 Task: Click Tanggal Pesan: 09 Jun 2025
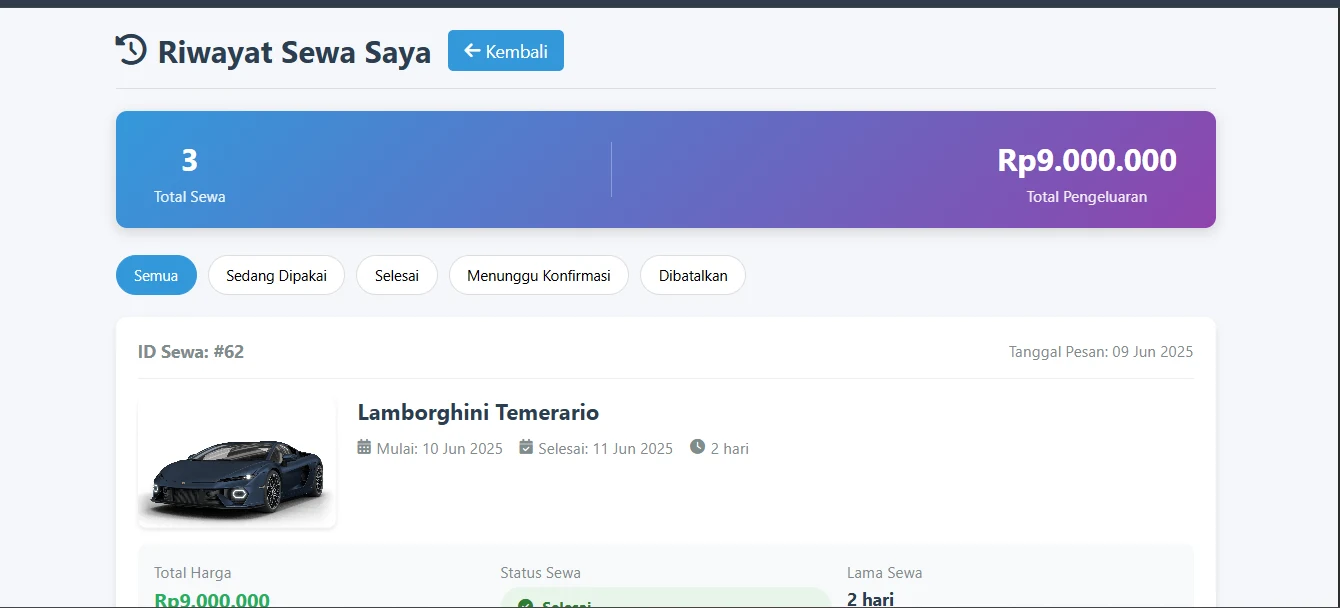[x=1101, y=352]
